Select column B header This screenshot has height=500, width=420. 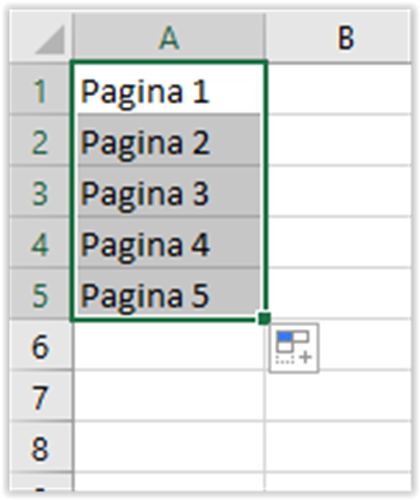tap(339, 37)
